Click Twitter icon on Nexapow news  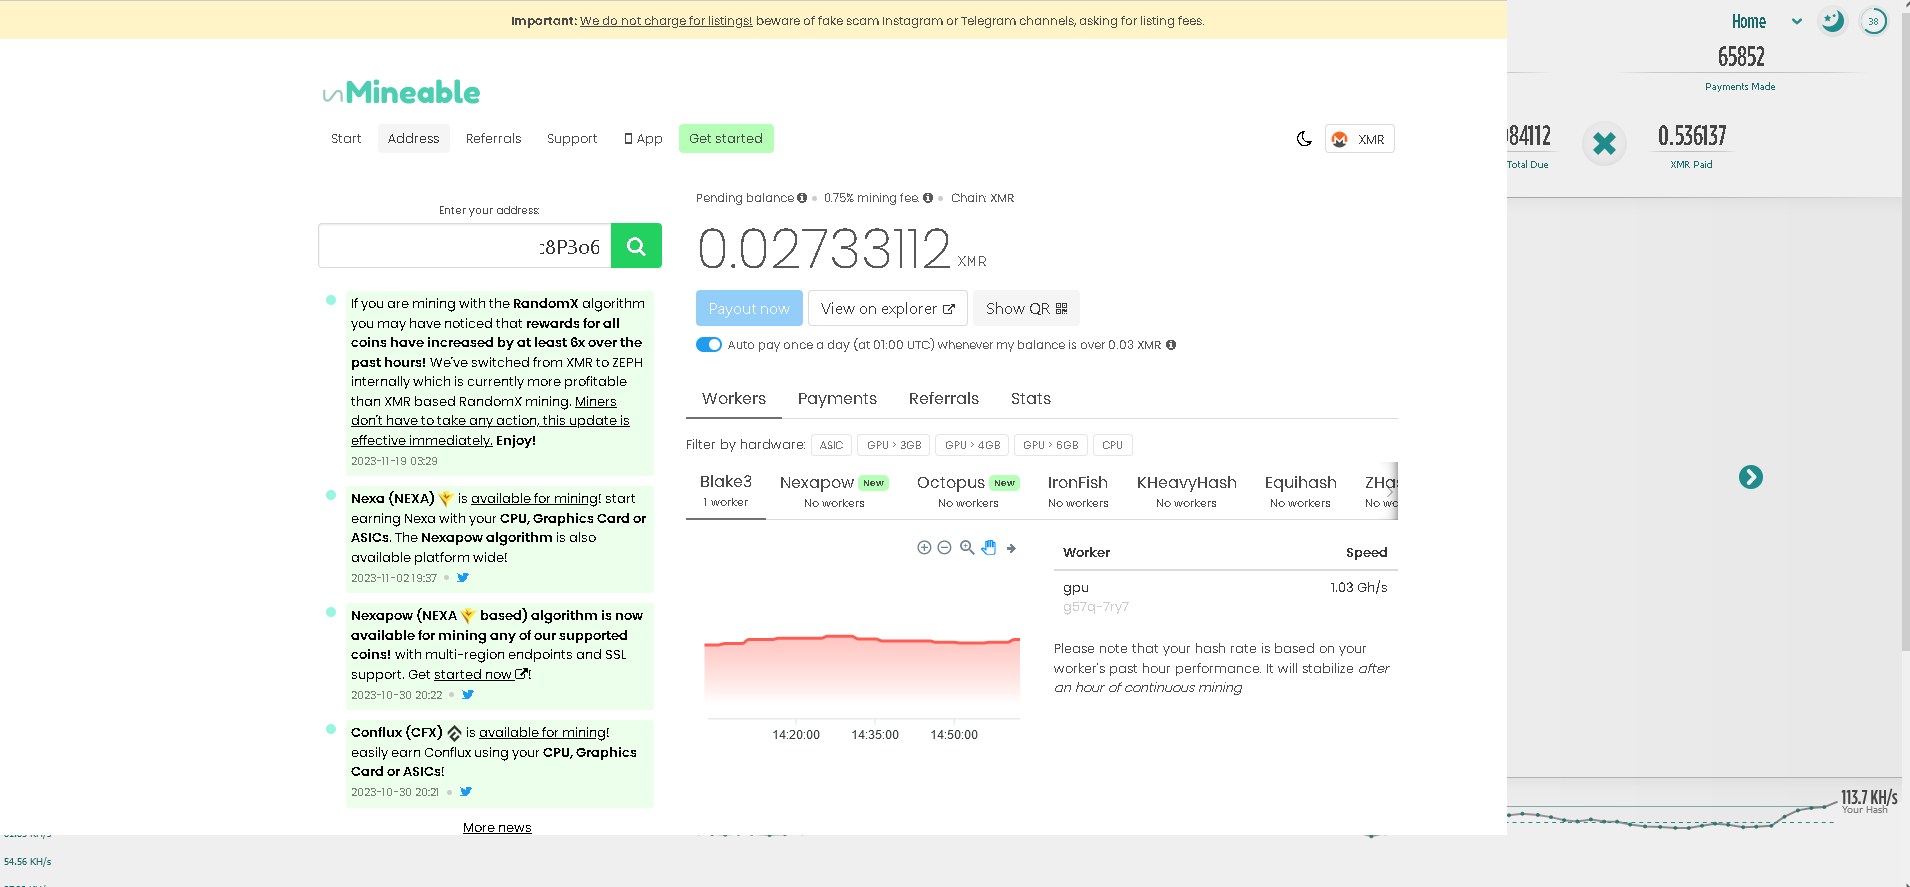pyautogui.click(x=468, y=695)
